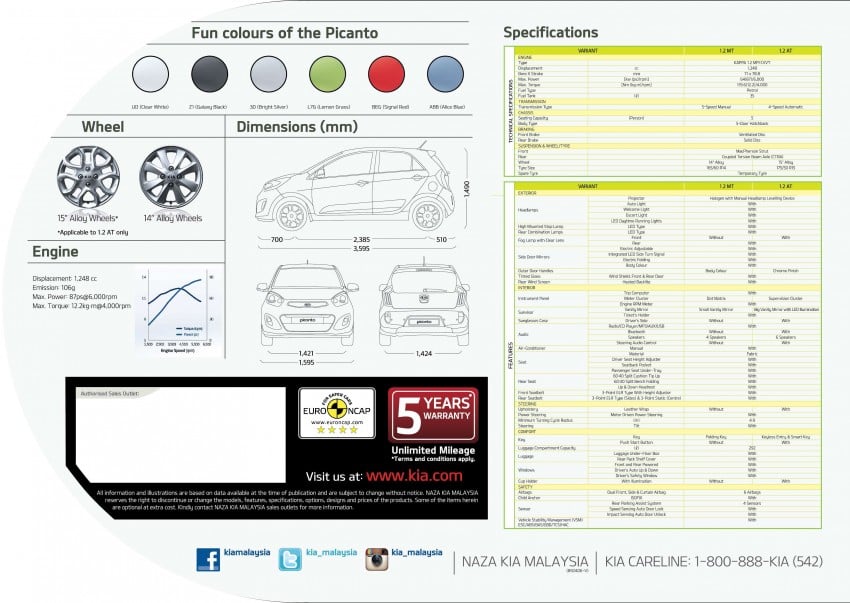Click the Instagram camera icon
The image size is (850, 603).
[x=376, y=560]
